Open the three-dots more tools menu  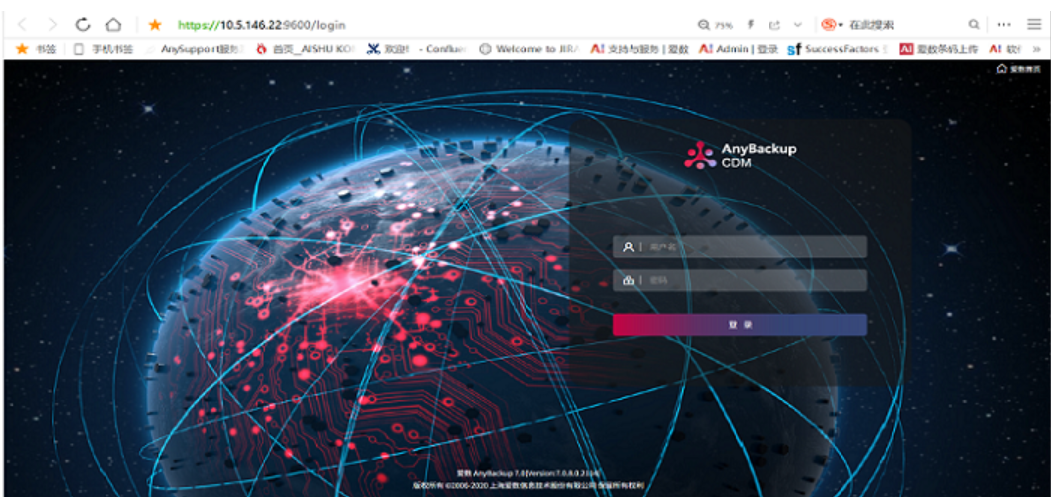1003,25
